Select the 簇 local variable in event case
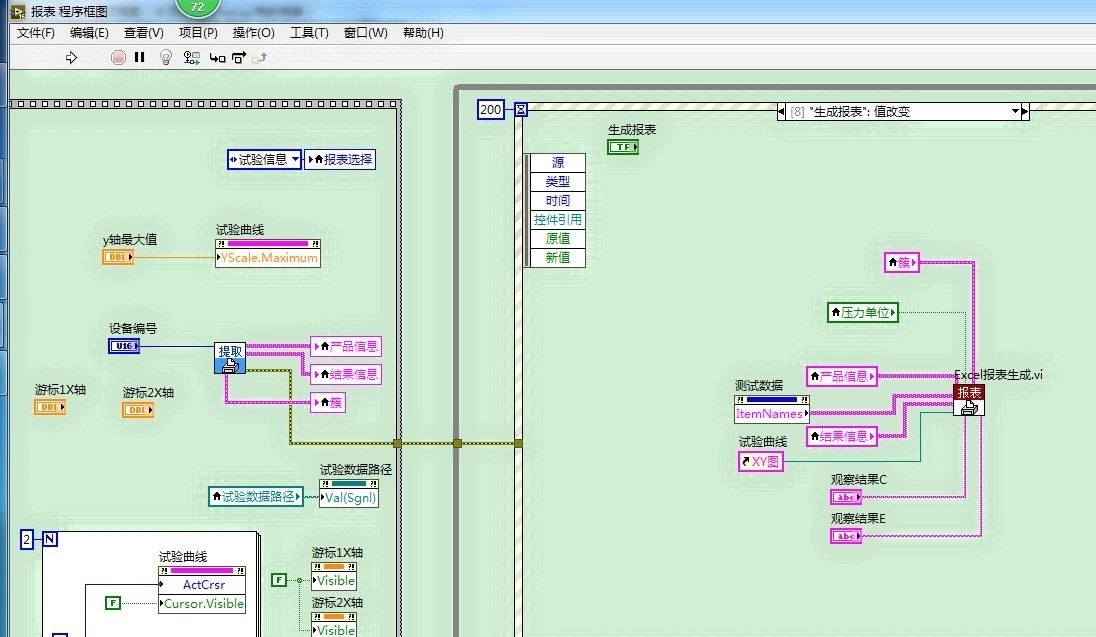This screenshot has width=1096, height=637. coord(902,262)
